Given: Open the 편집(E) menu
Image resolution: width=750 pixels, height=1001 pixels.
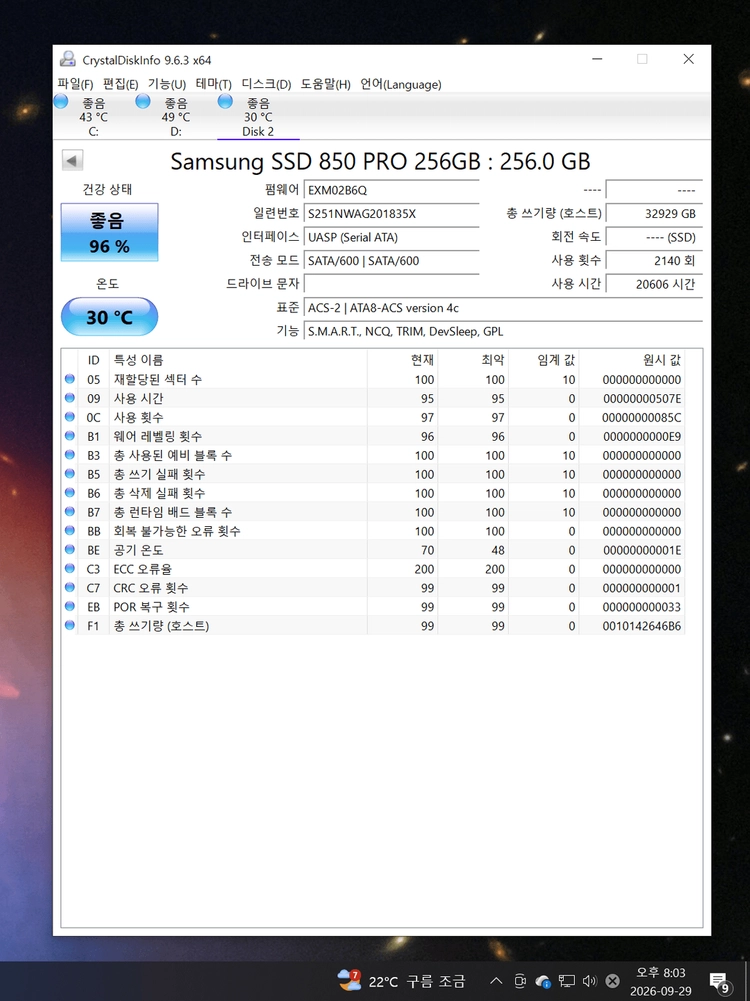Looking at the screenshot, I should [121, 84].
